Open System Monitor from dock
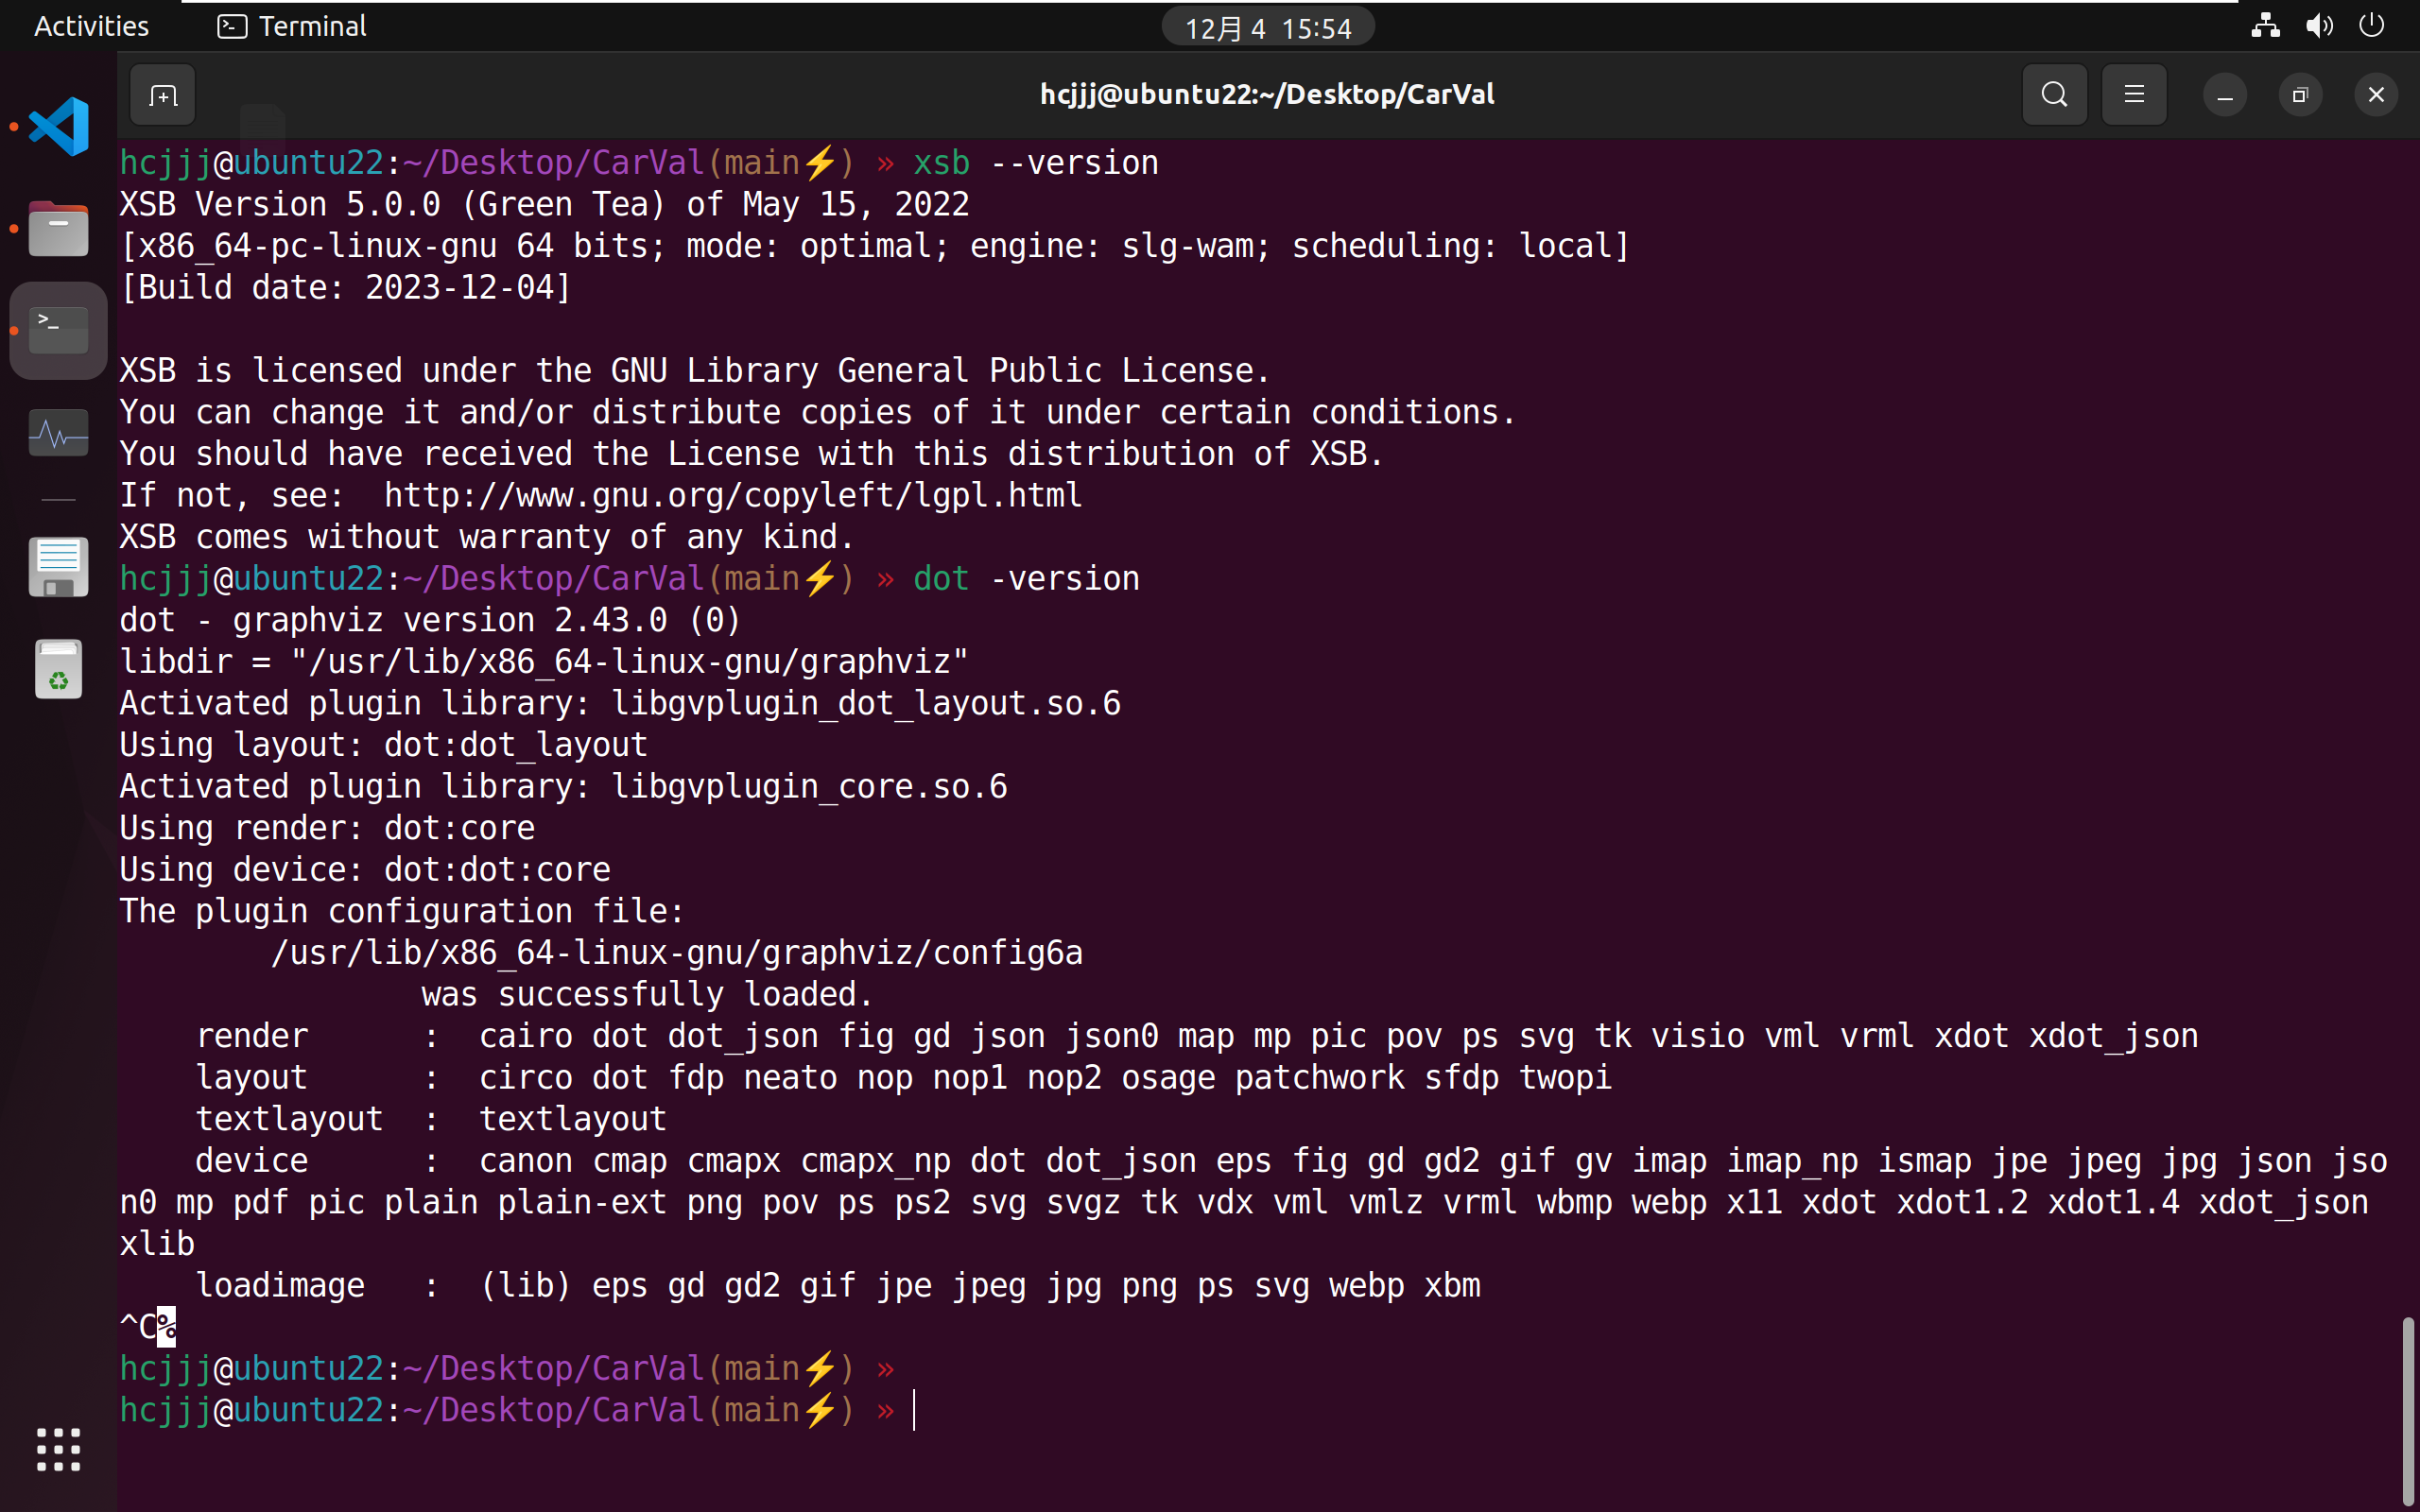 tap(58, 434)
